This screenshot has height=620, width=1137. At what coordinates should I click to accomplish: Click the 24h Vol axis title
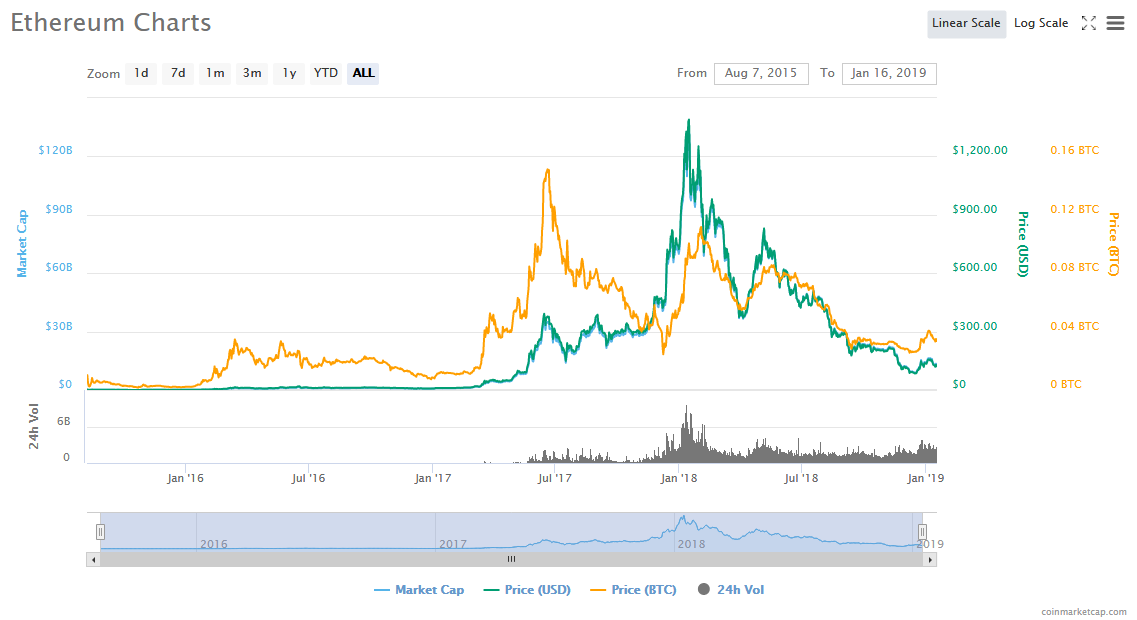(x=33, y=426)
